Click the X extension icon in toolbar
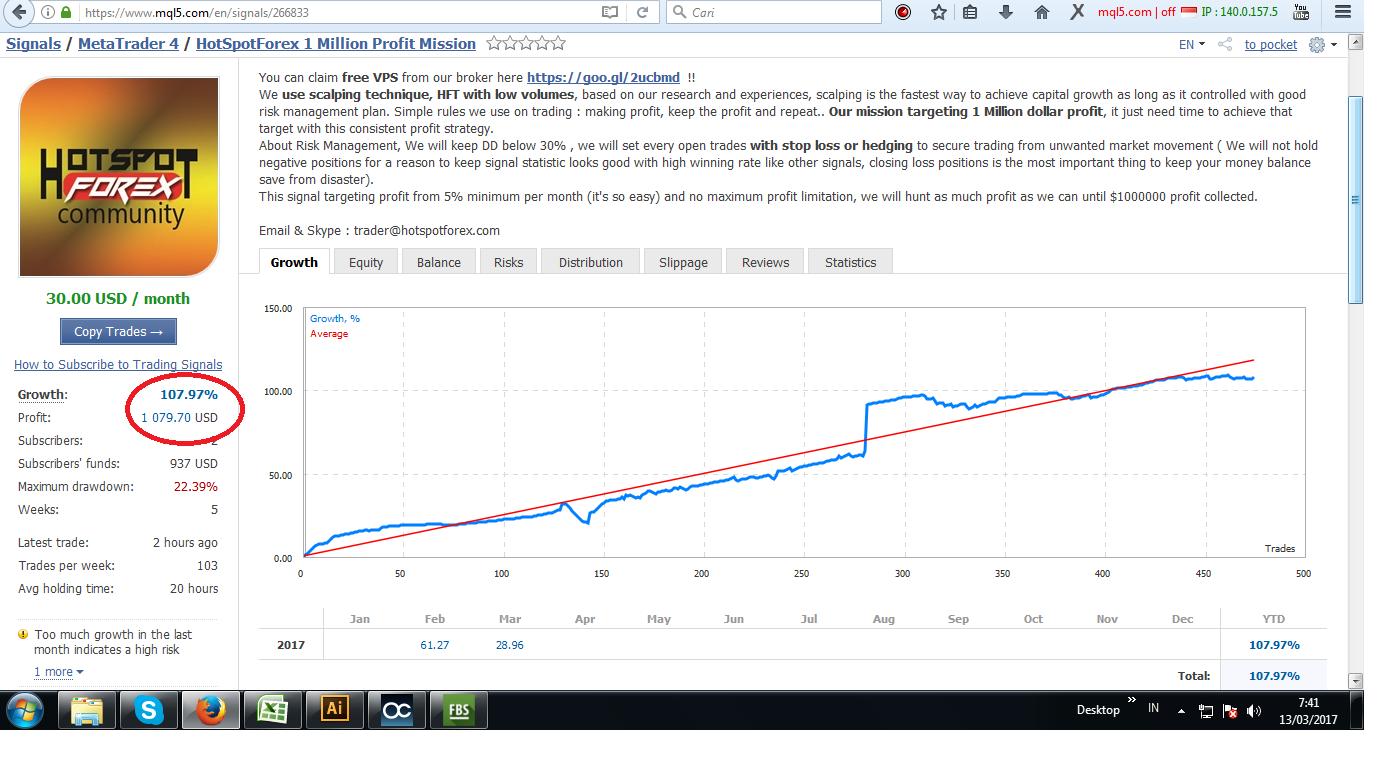 pos(1077,12)
